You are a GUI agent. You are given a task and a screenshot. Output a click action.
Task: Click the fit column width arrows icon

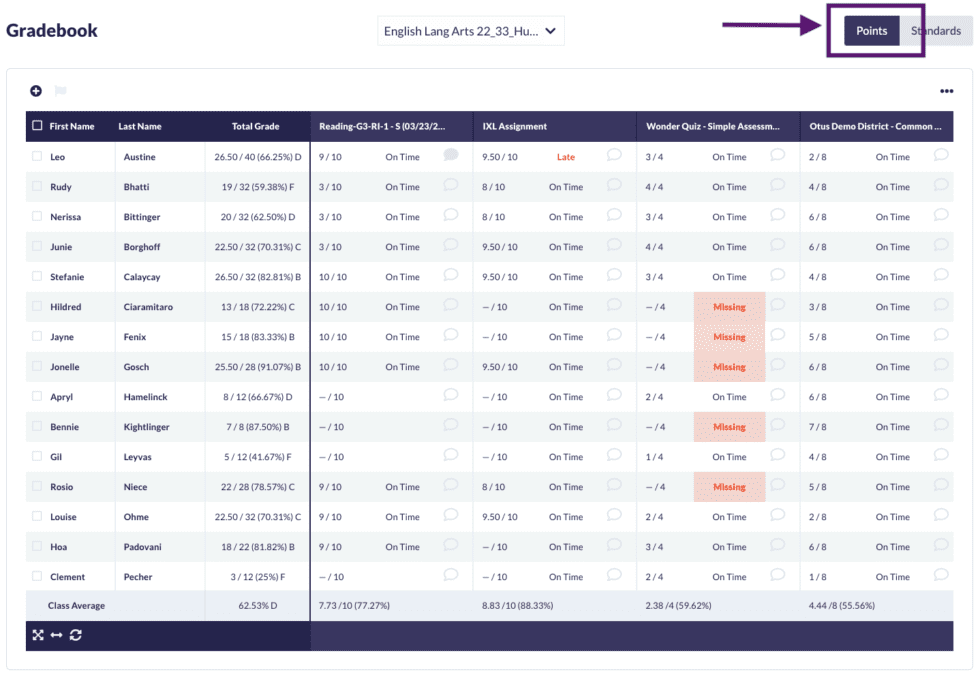[x=56, y=635]
